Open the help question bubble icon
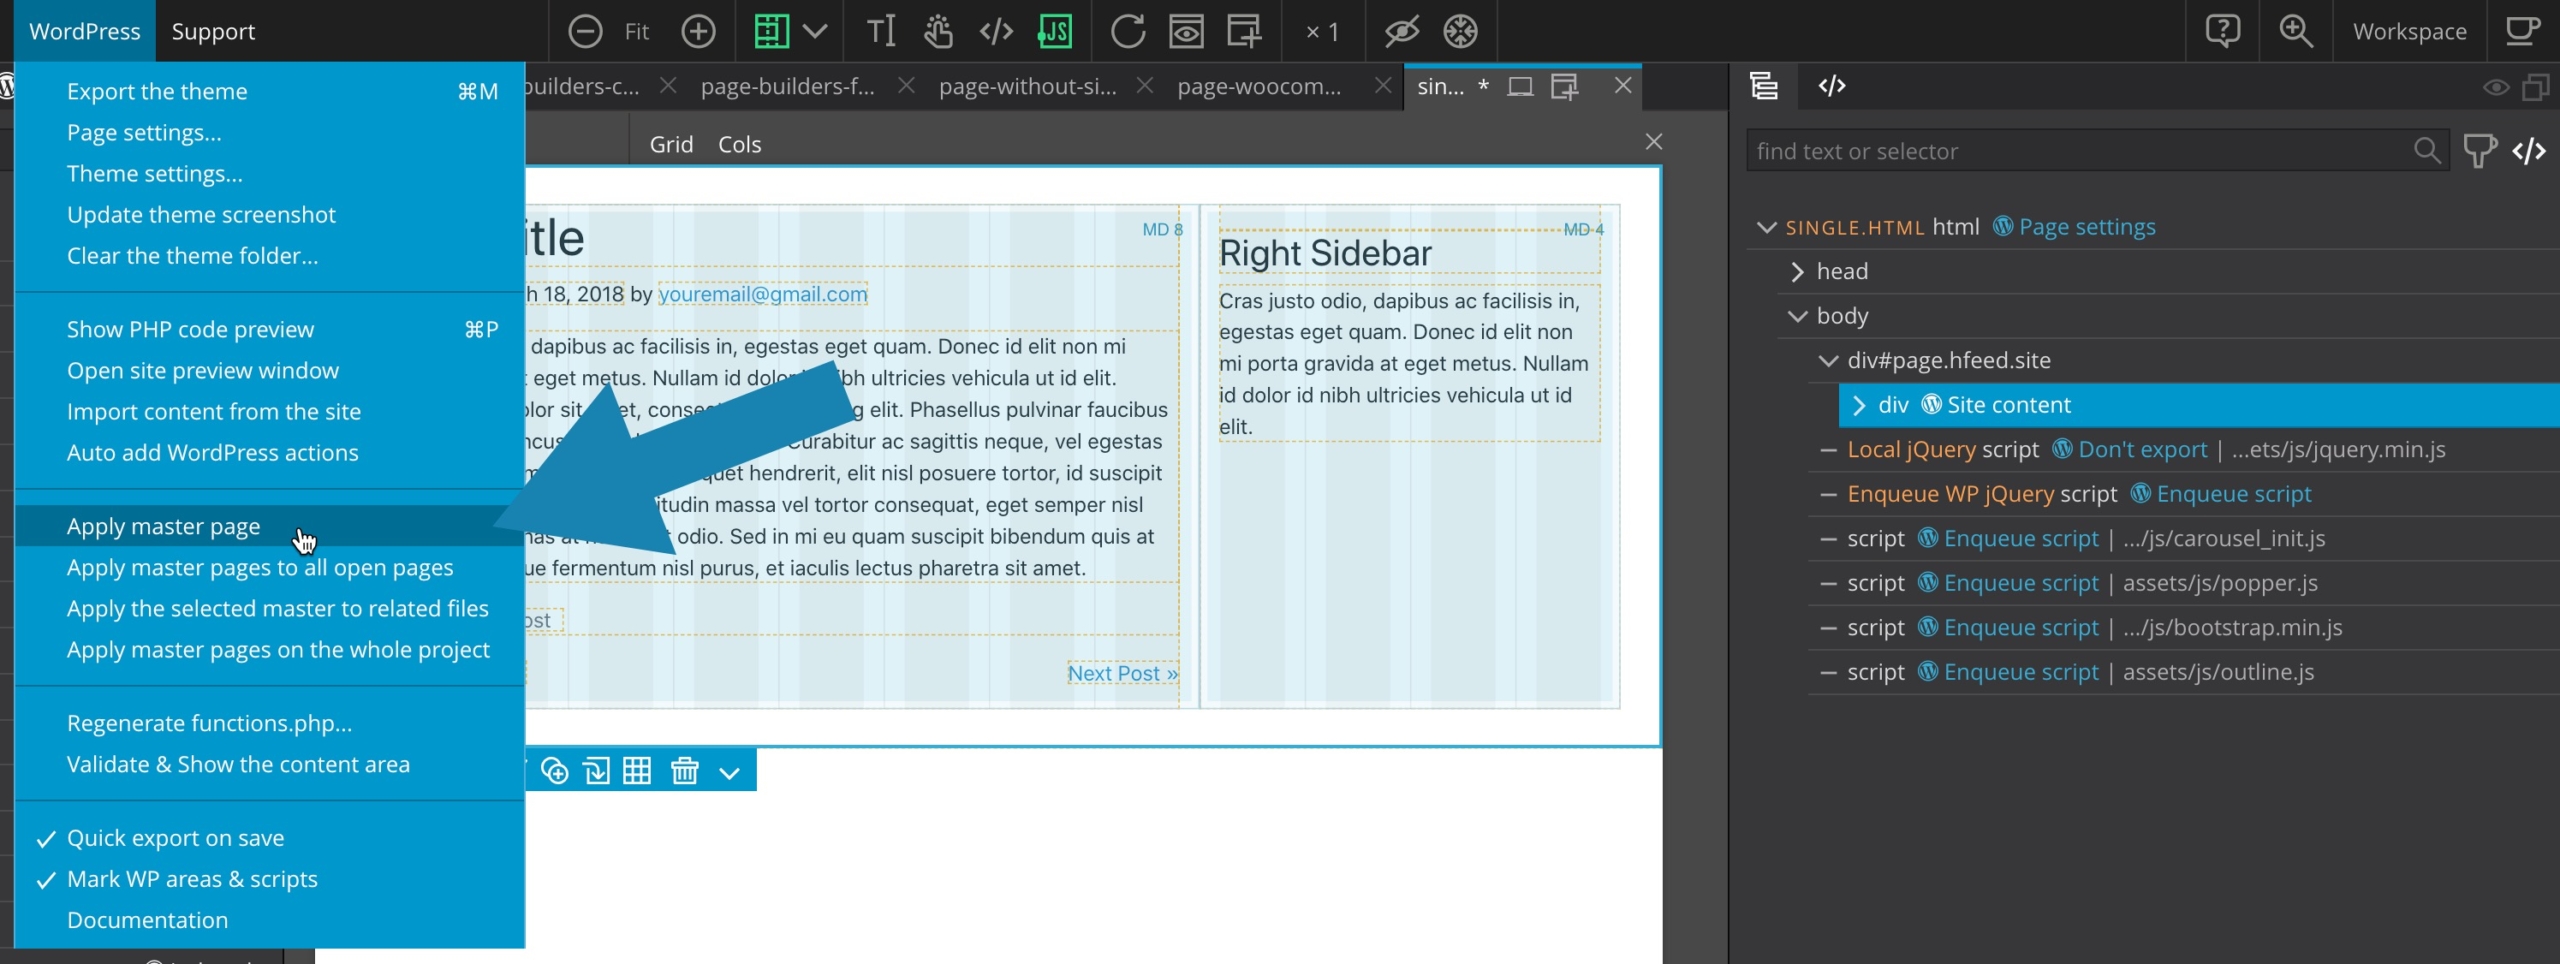This screenshot has height=964, width=2560. point(2222,31)
